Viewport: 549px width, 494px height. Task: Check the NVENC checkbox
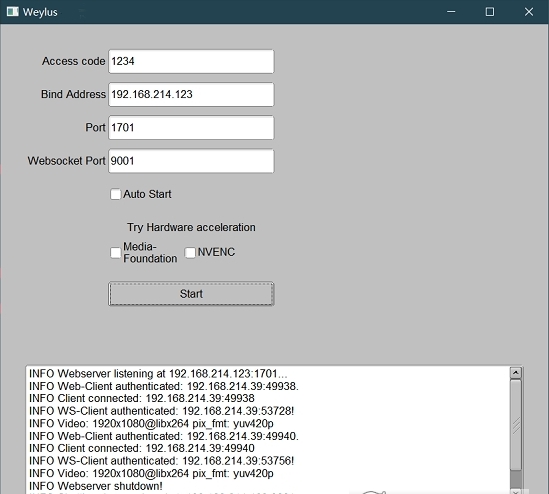pyautogui.click(x=190, y=252)
